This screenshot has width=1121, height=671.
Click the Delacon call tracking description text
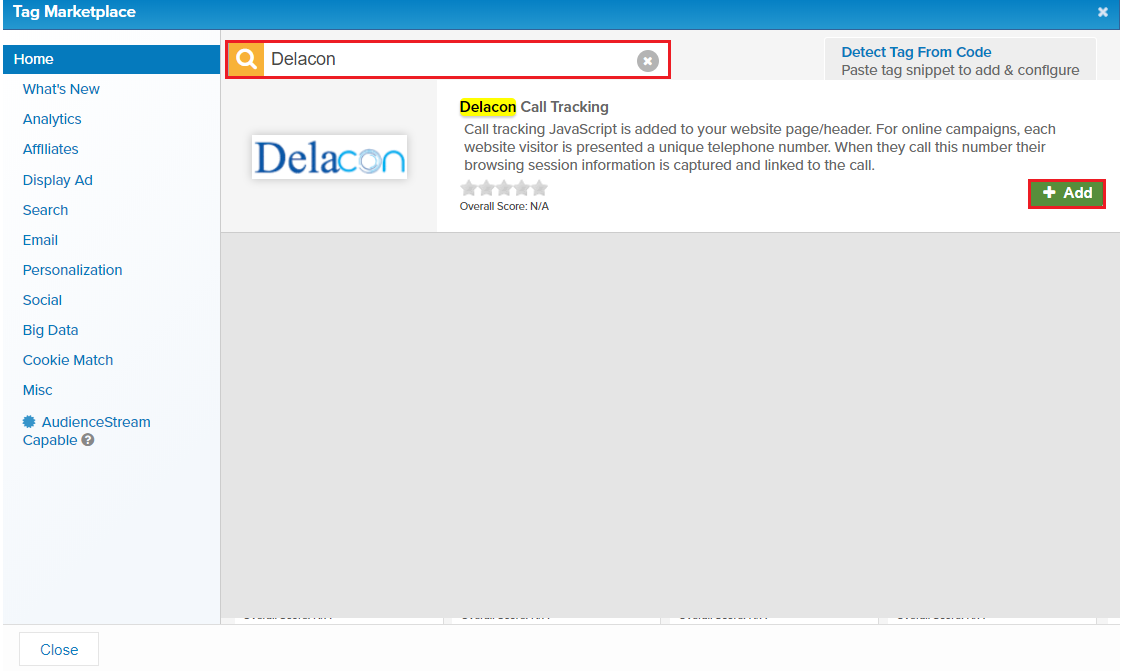[759, 147]
